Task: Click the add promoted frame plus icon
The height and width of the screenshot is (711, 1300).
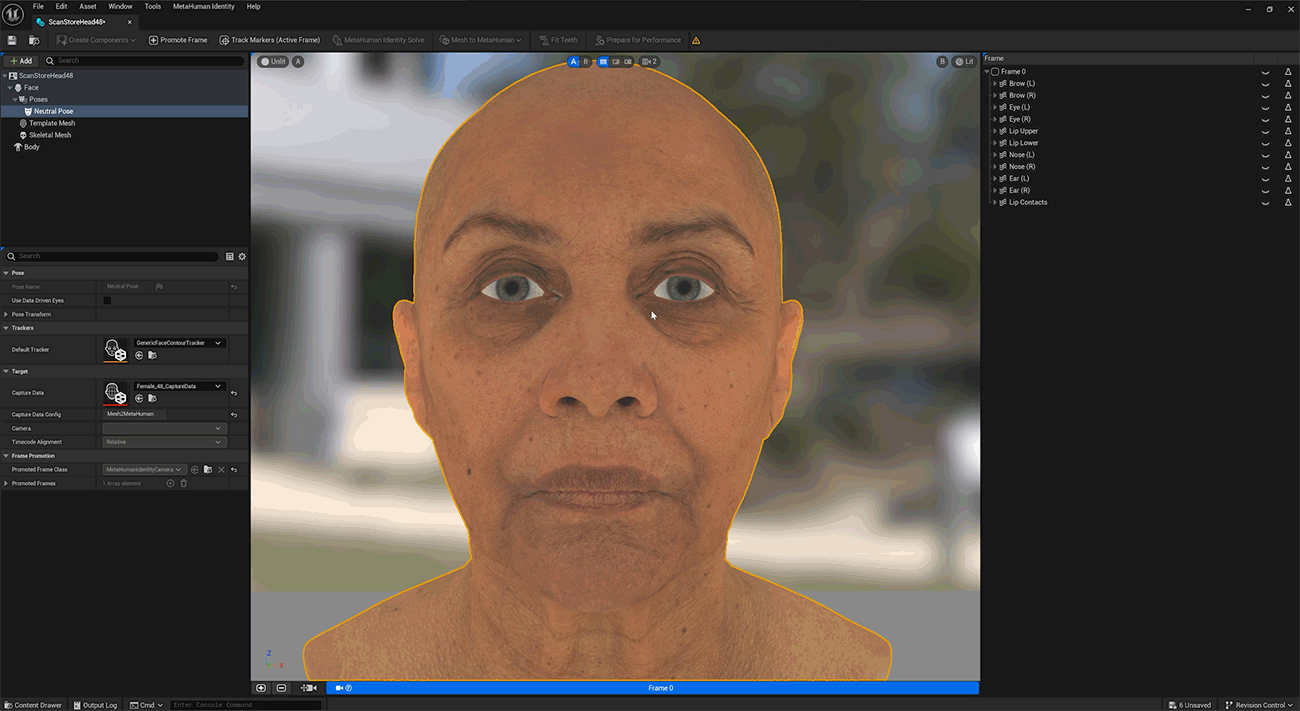Action: [x=170, y=484]
